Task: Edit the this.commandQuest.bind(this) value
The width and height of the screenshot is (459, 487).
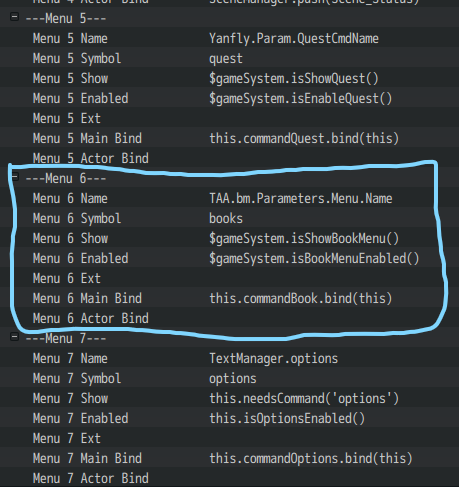Action: pos(304,138)
